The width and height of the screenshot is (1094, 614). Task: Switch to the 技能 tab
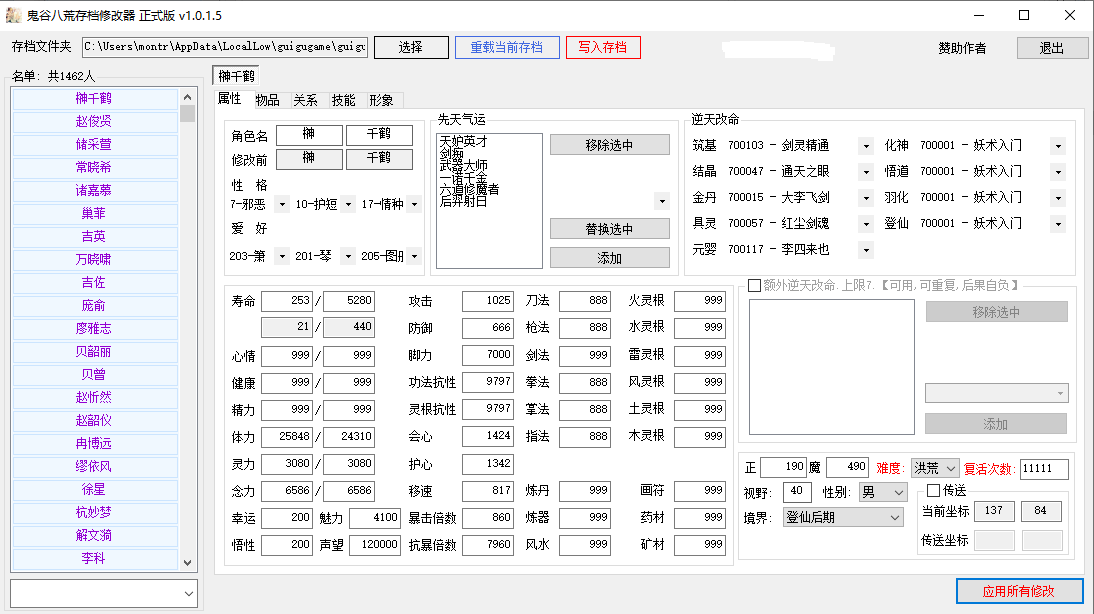(345, 100)
